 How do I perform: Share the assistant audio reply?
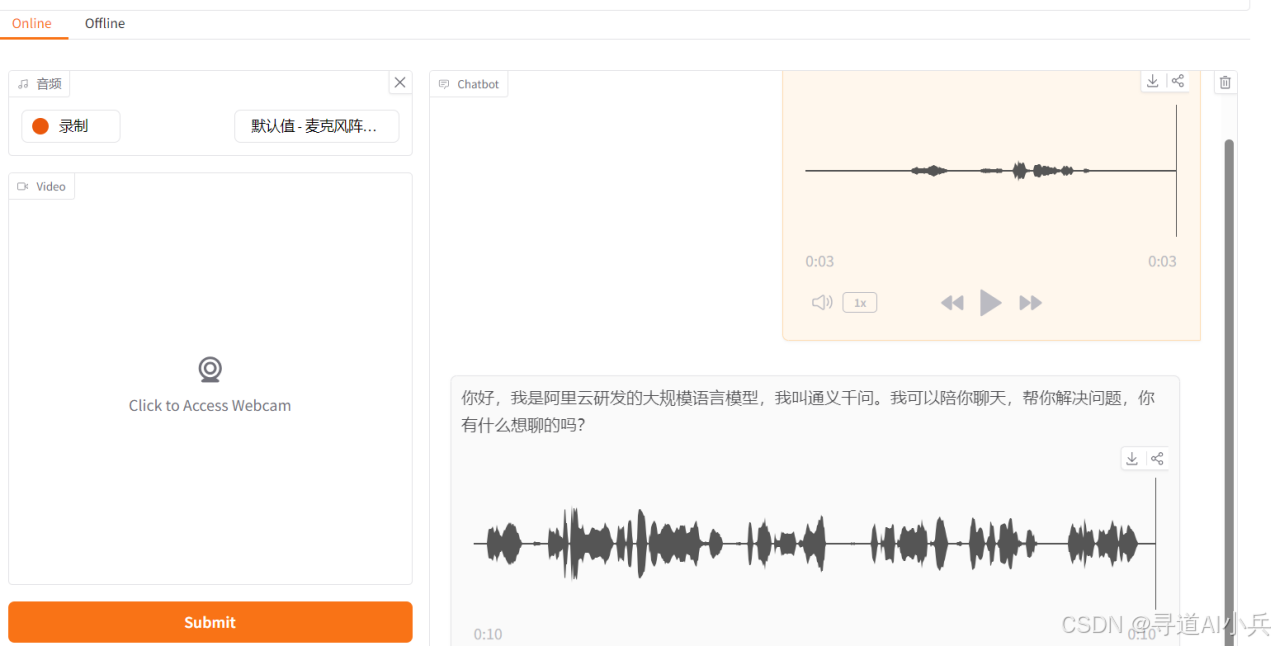(x=1157, y=458)
